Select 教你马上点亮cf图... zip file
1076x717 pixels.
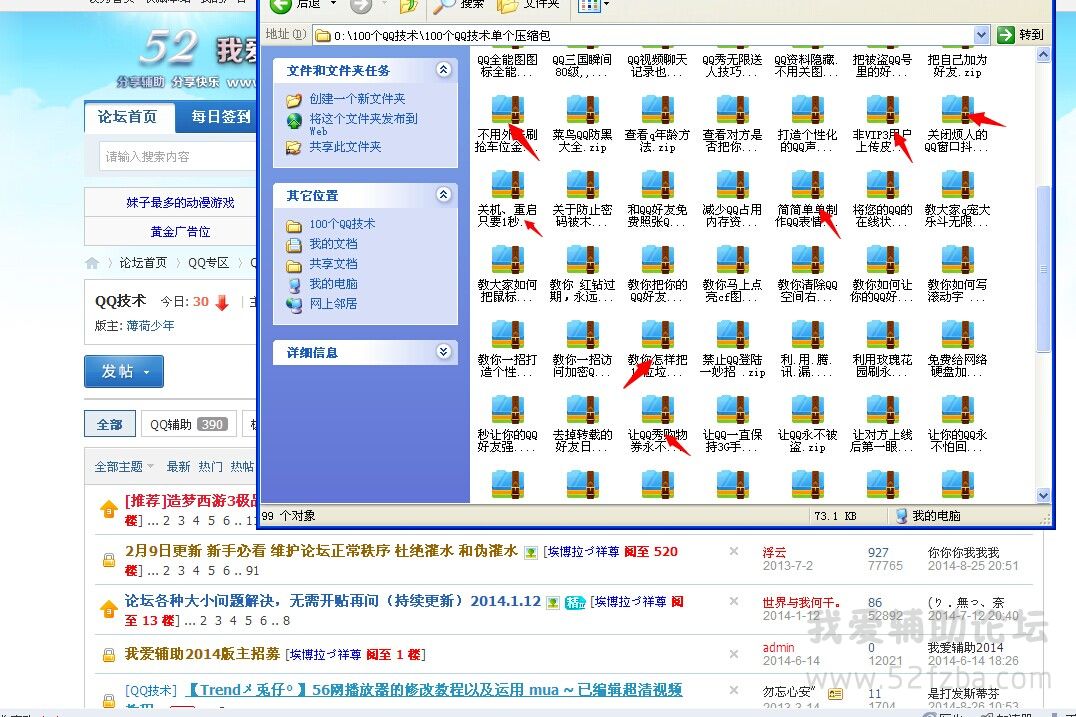tap(732, 273)
